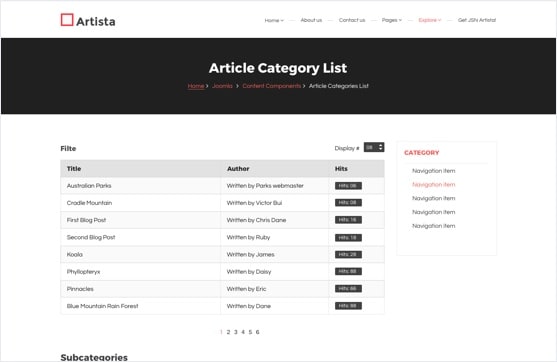The image size is (557, 362).
Task: Click 'Written by Victor Bui' text
Action: click(x=254, y=203)
